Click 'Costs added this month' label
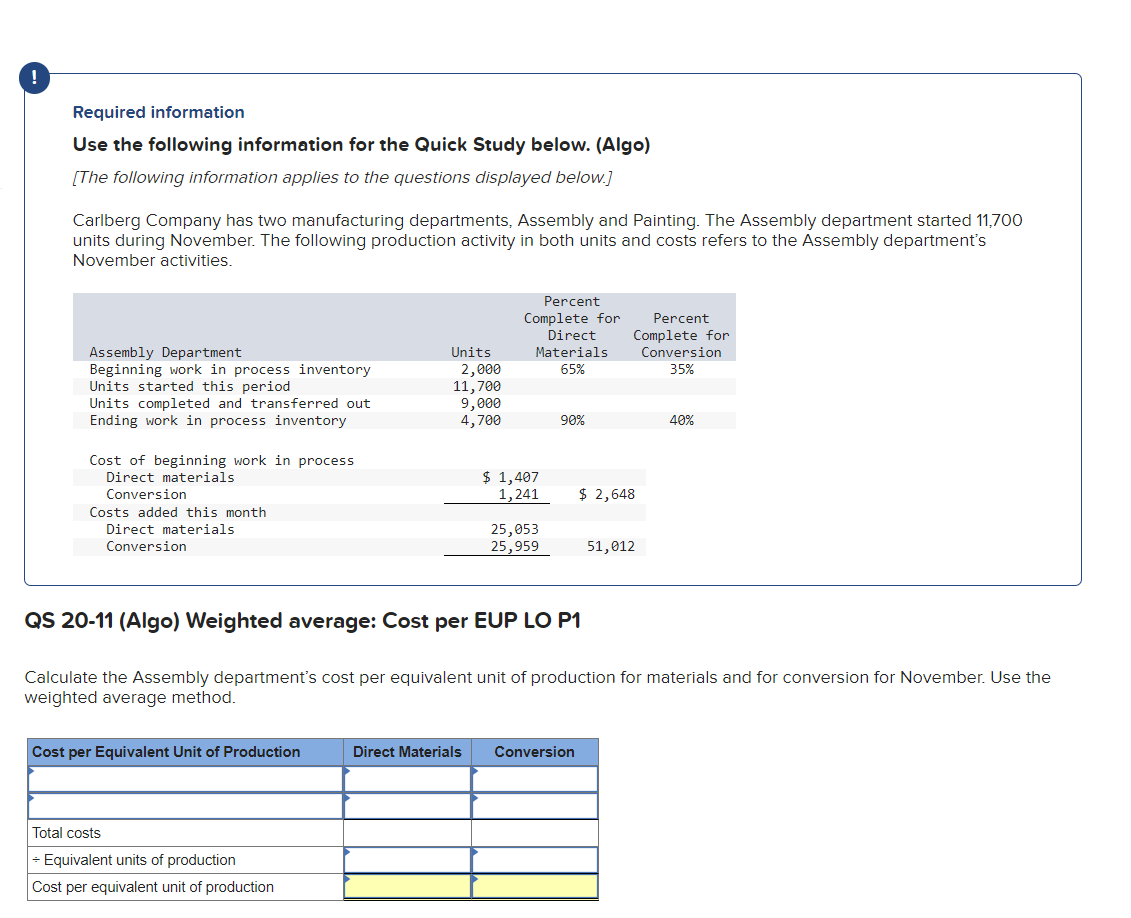 click(178, 513)
